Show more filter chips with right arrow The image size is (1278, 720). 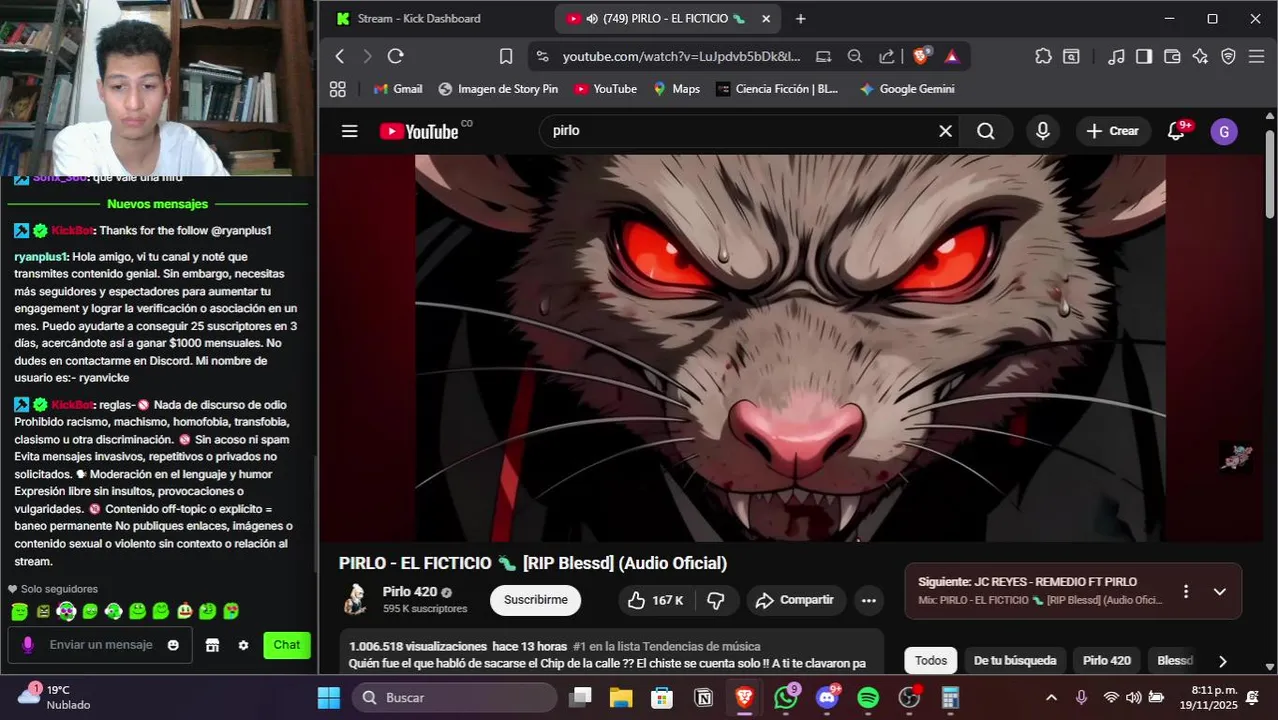point(1222,660)
